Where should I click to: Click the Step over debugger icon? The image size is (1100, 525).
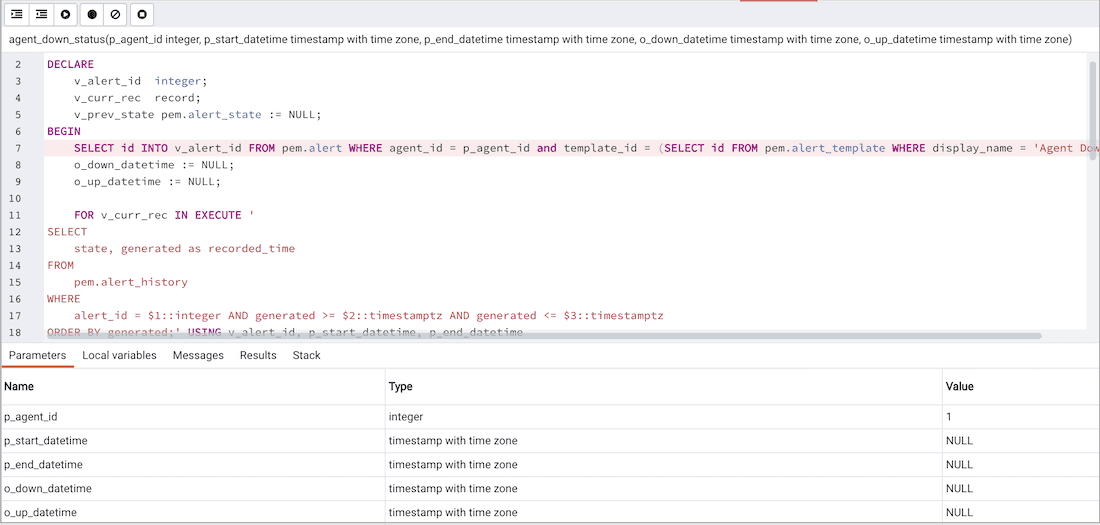[41, 14]
